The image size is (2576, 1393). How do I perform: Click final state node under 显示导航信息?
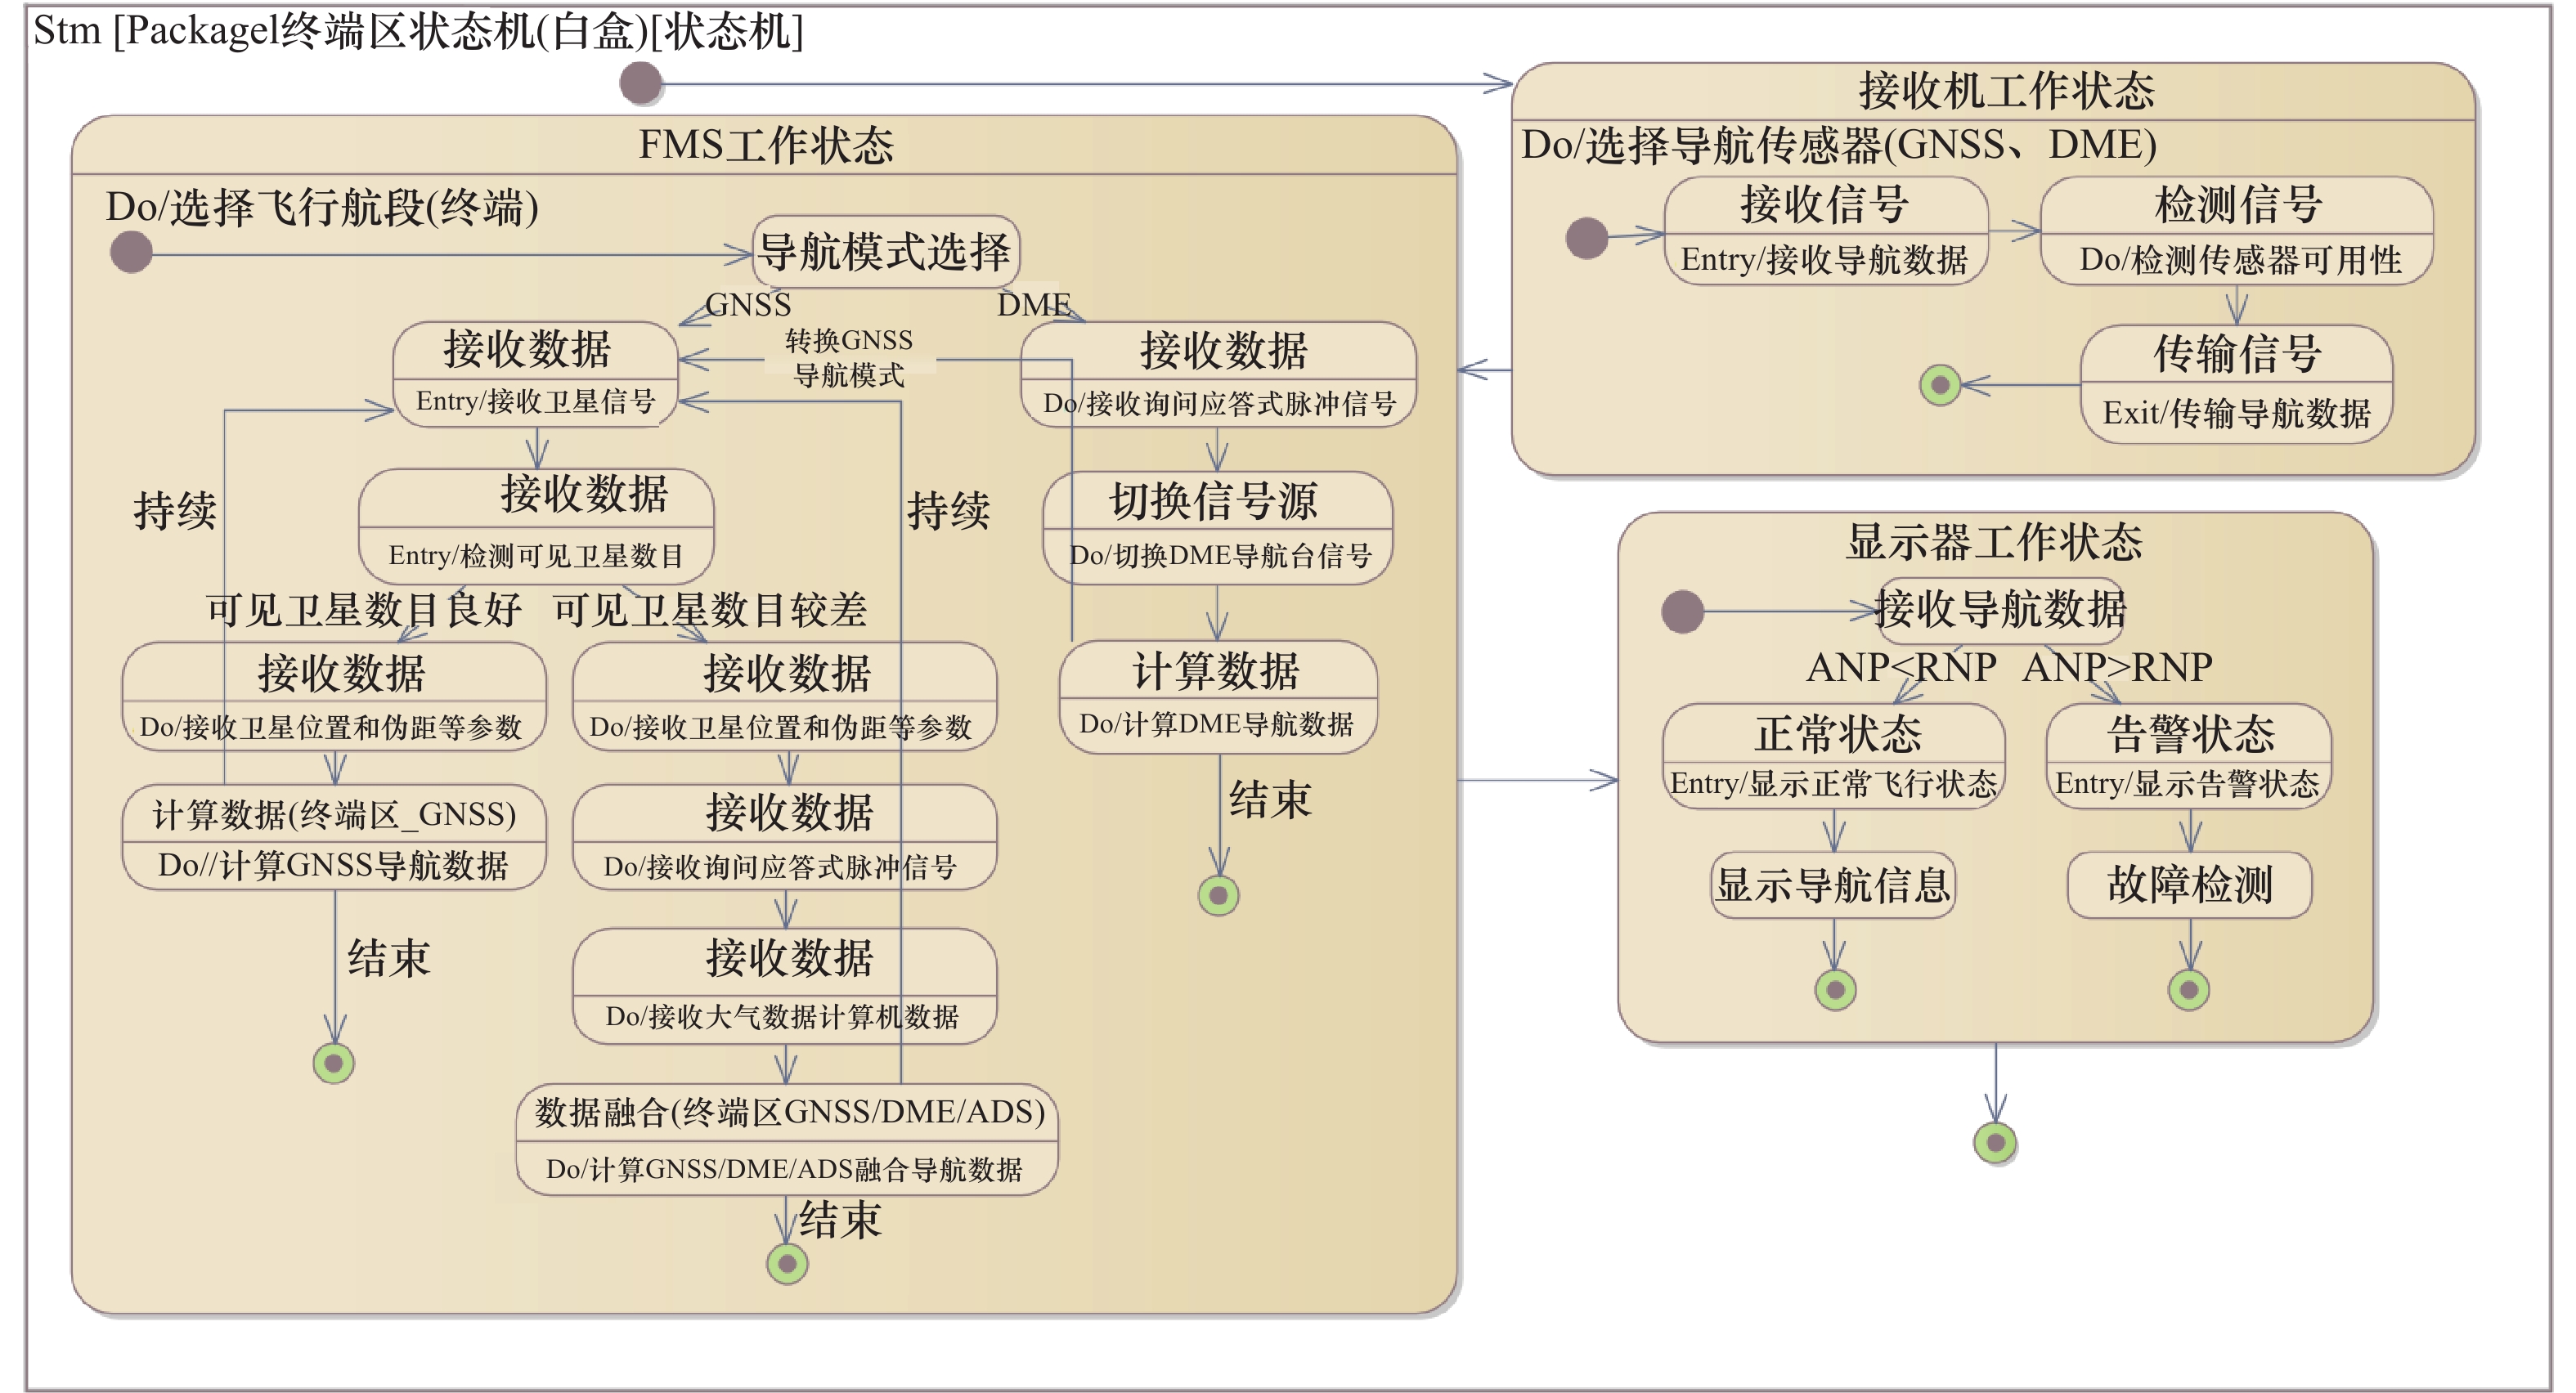point(1835,990)
